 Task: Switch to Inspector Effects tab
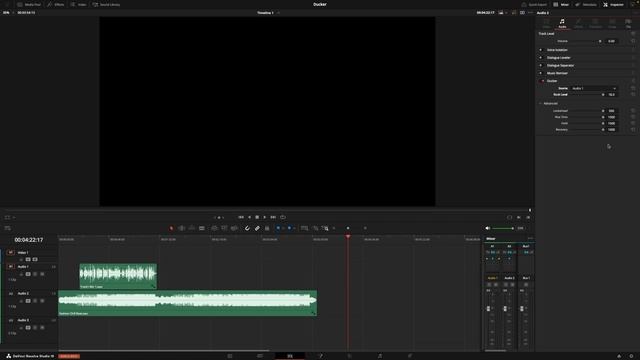[578, 23]
